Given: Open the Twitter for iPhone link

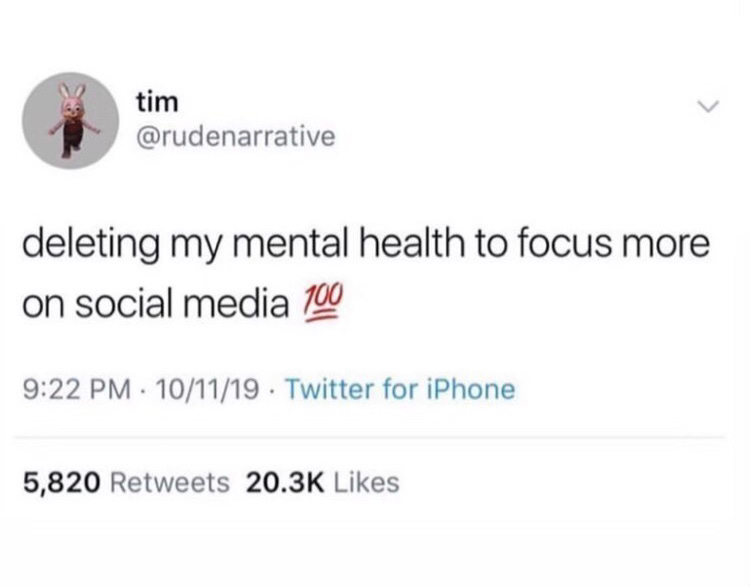Looking at the screenshot, I should click(400, 389).
